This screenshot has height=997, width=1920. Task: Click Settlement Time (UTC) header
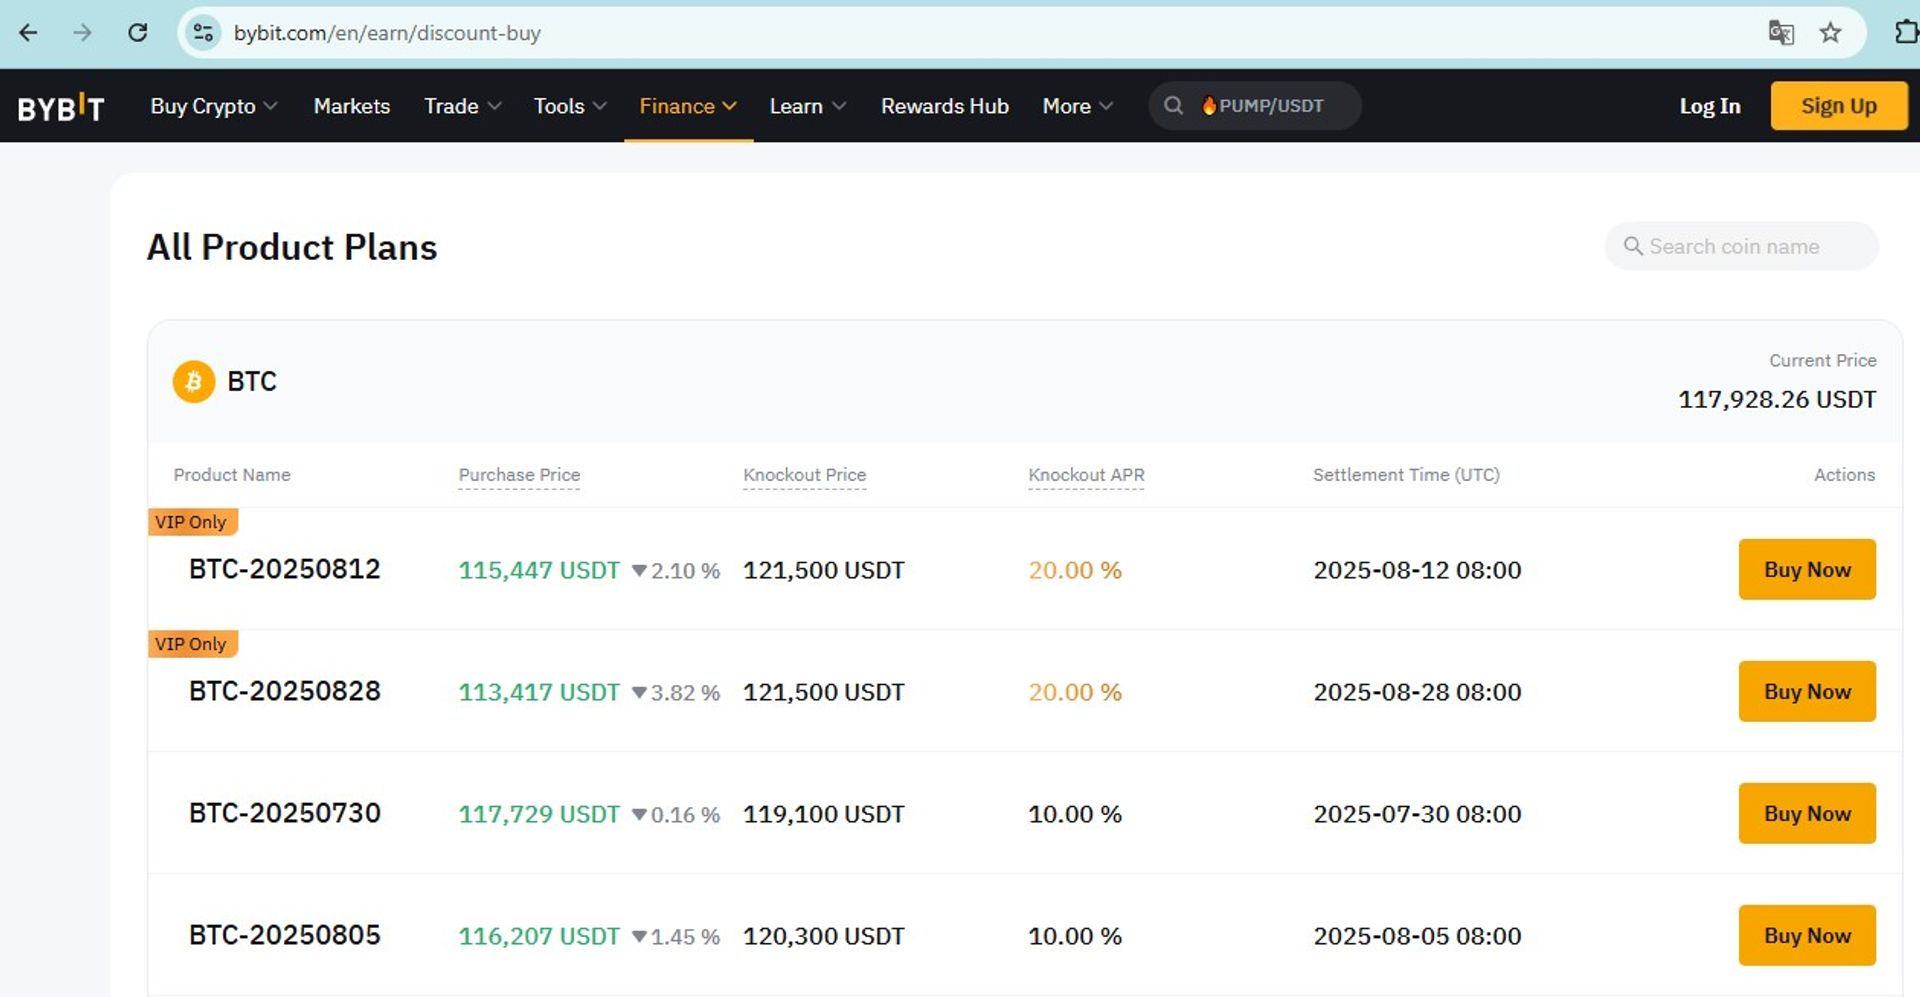click(1406, 475)
